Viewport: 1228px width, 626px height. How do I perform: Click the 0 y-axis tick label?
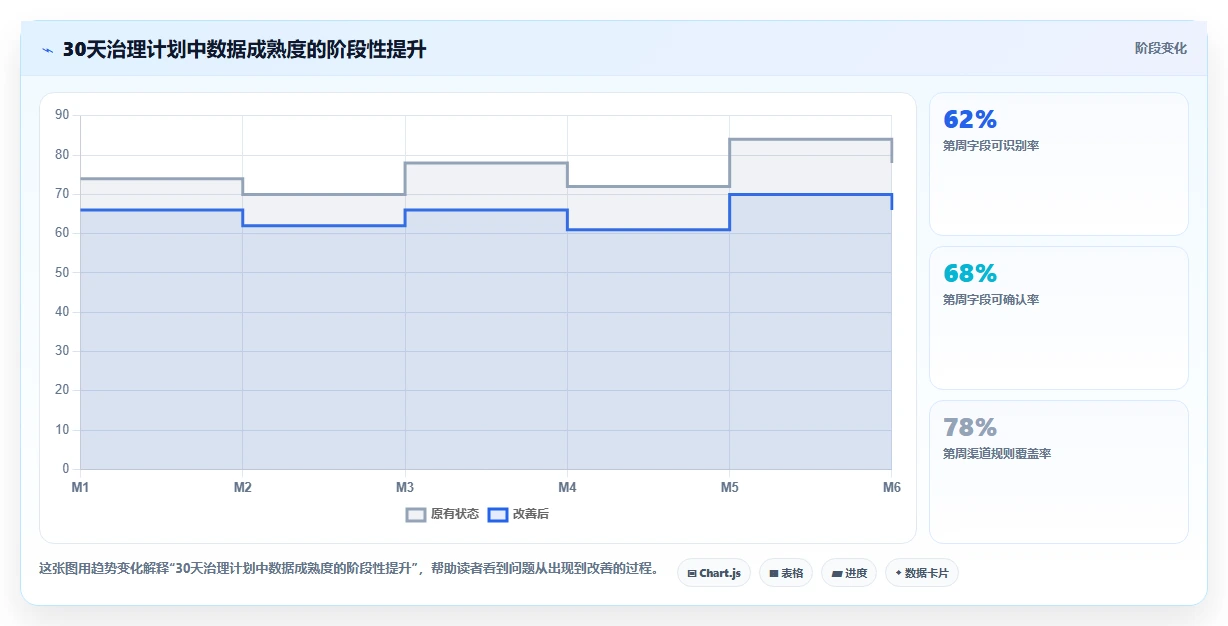[x=66, y=469]
